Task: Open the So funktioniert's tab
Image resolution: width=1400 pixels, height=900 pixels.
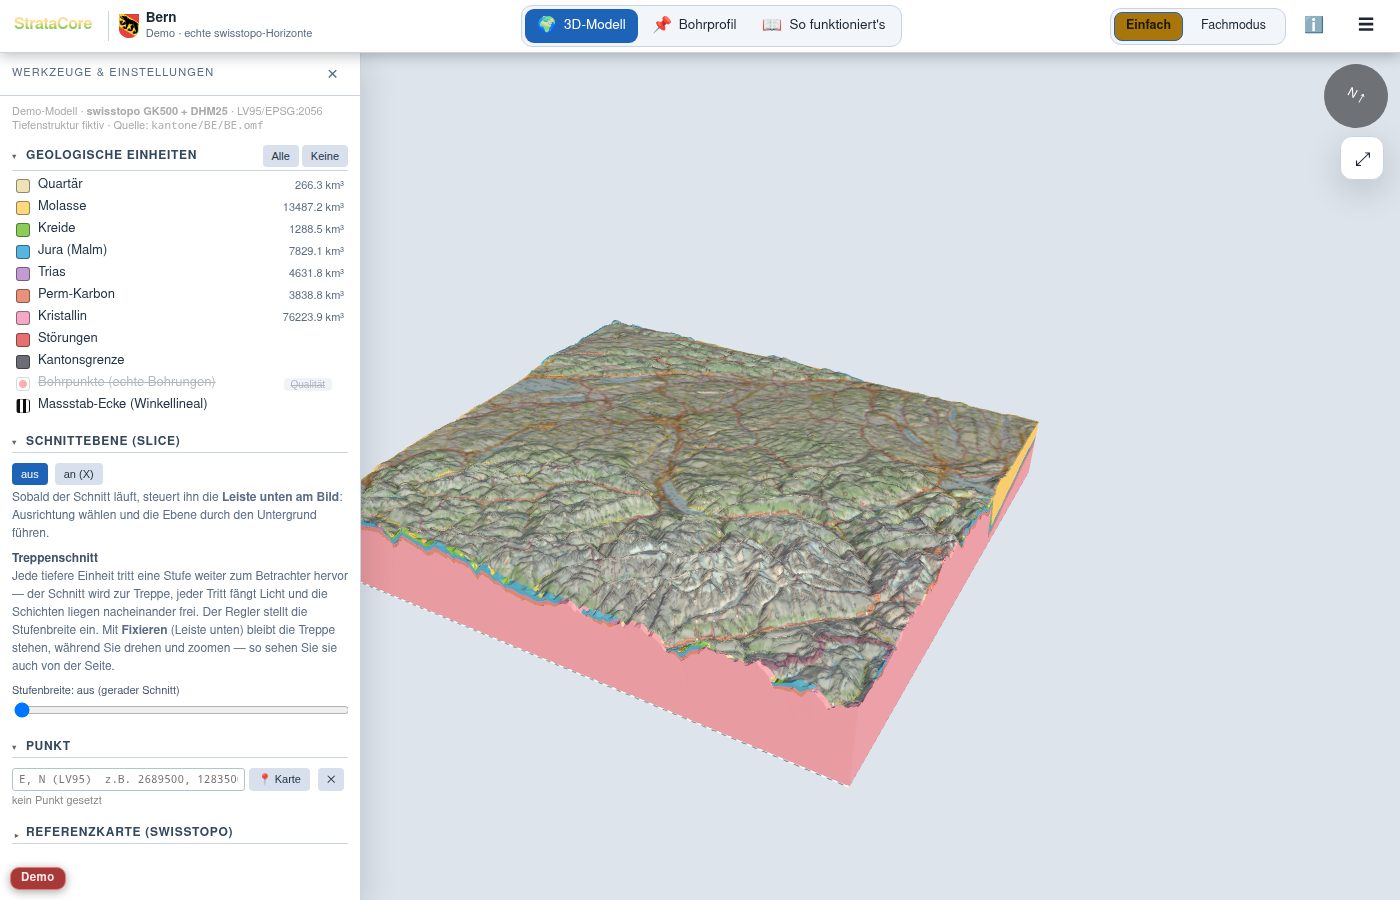Action: [x=824, y=25]
